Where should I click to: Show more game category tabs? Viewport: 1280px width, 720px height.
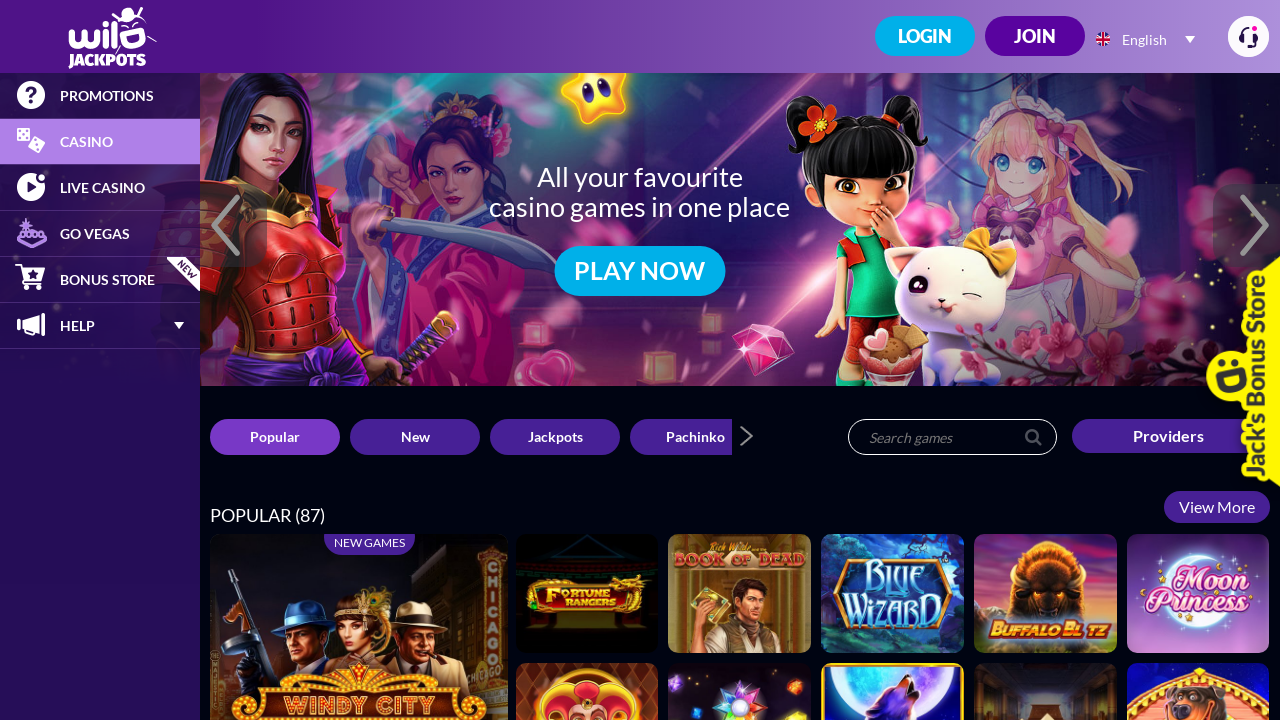point(746,436)
